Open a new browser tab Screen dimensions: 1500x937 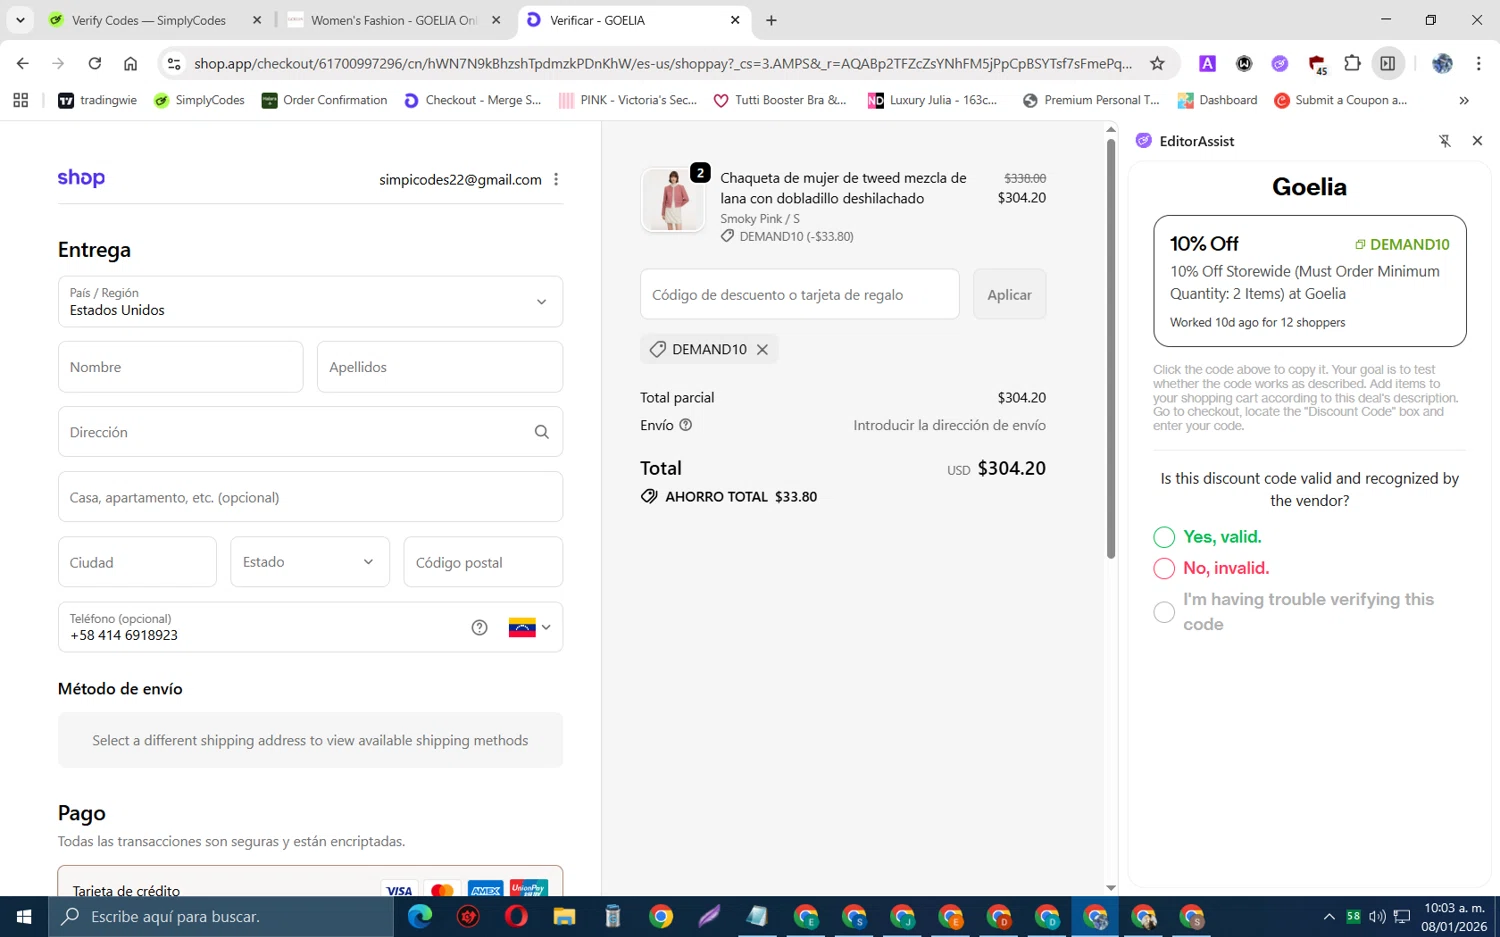771,20
